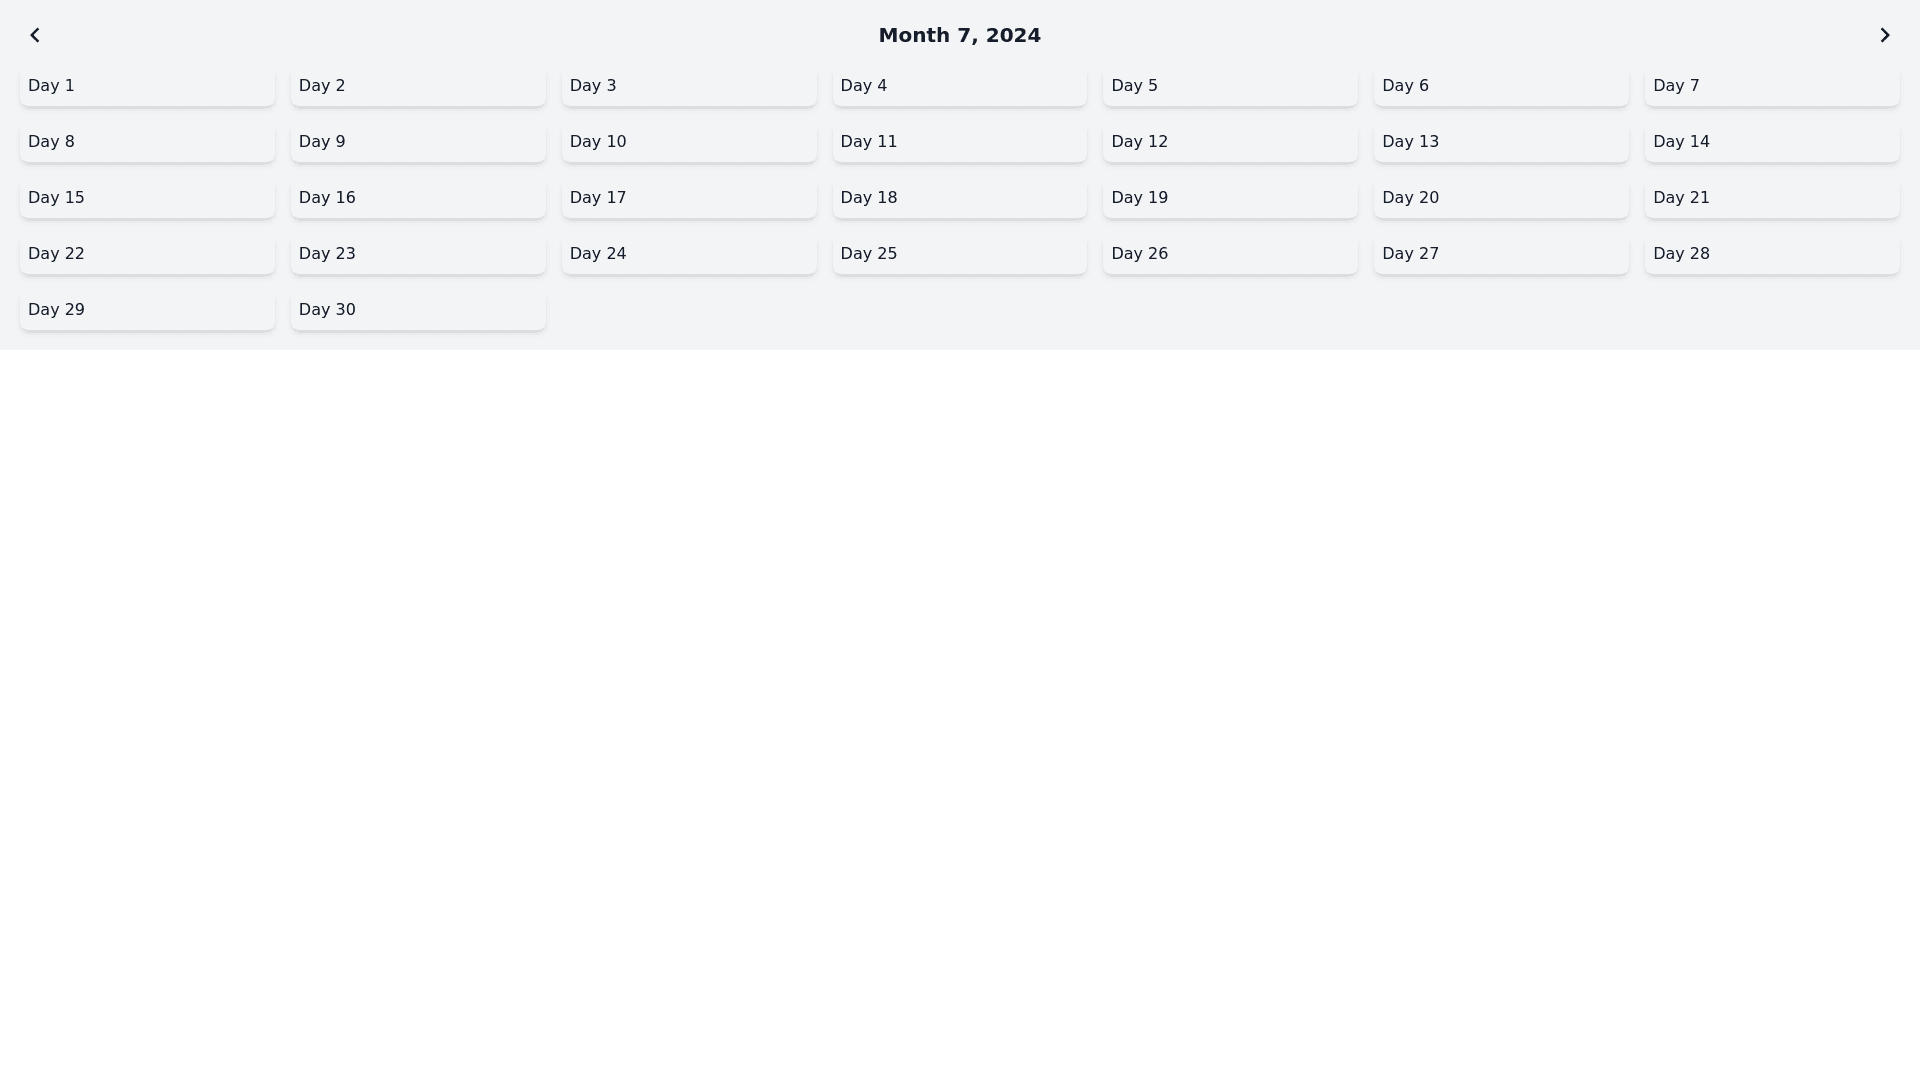
Task: Open the Day 25 cell
Action: pos(959,254)
